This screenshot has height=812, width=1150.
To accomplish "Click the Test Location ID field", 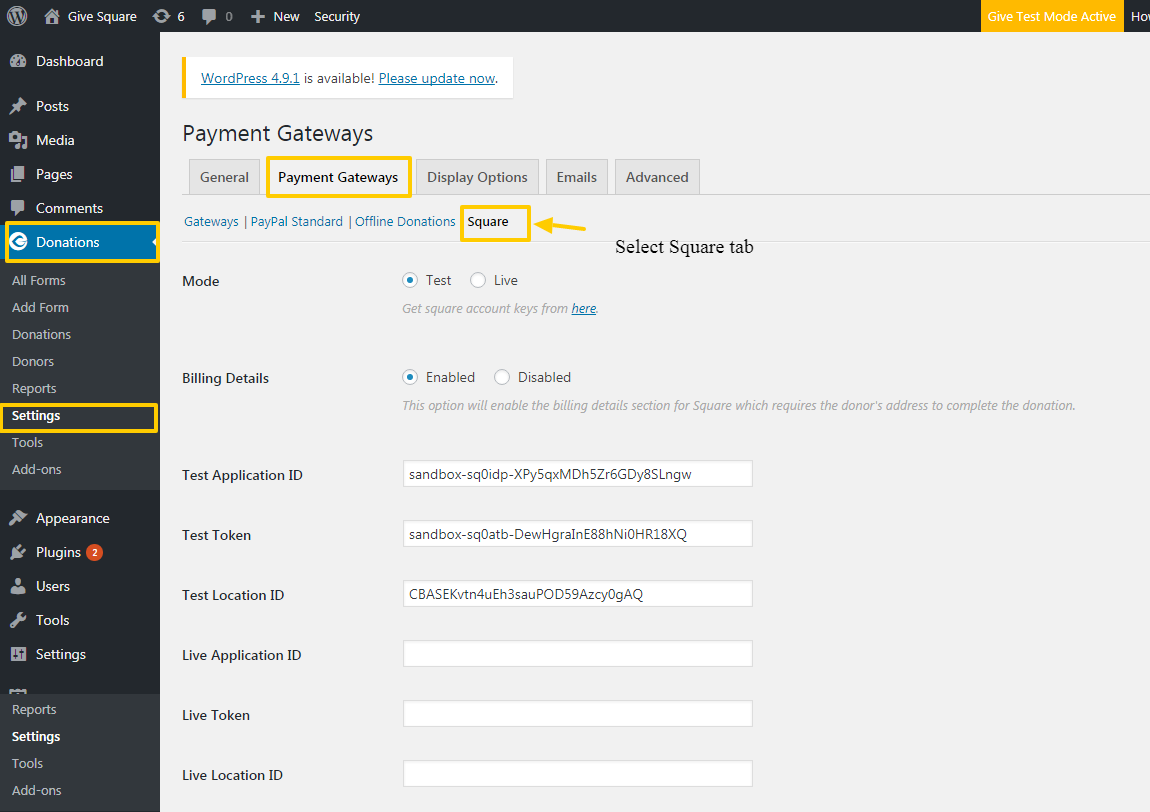I will pyautogui.click(x=577, y=594).
